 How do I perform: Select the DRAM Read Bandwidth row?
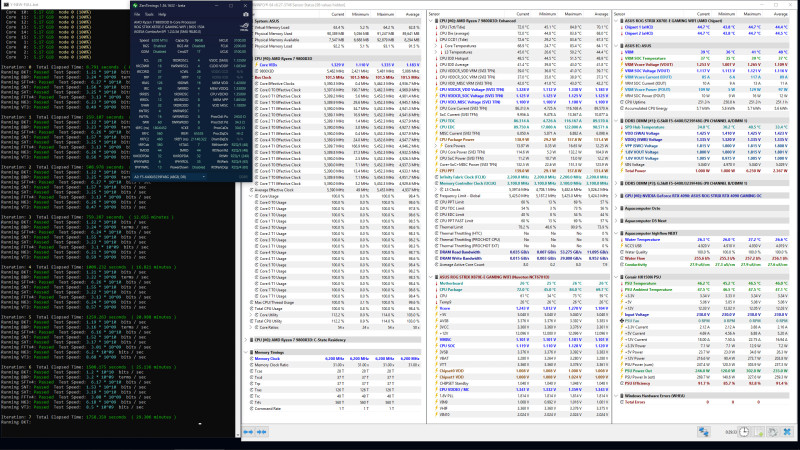coord(519,252)
